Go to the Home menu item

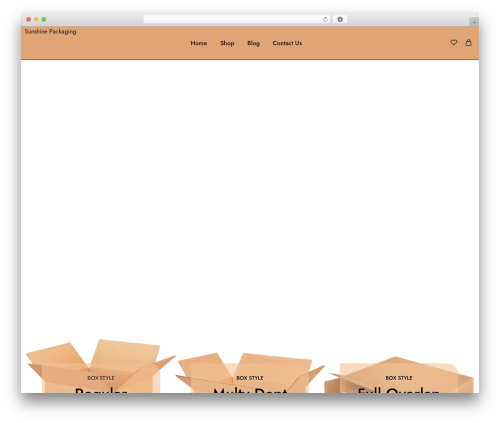[x=199, y=43]
